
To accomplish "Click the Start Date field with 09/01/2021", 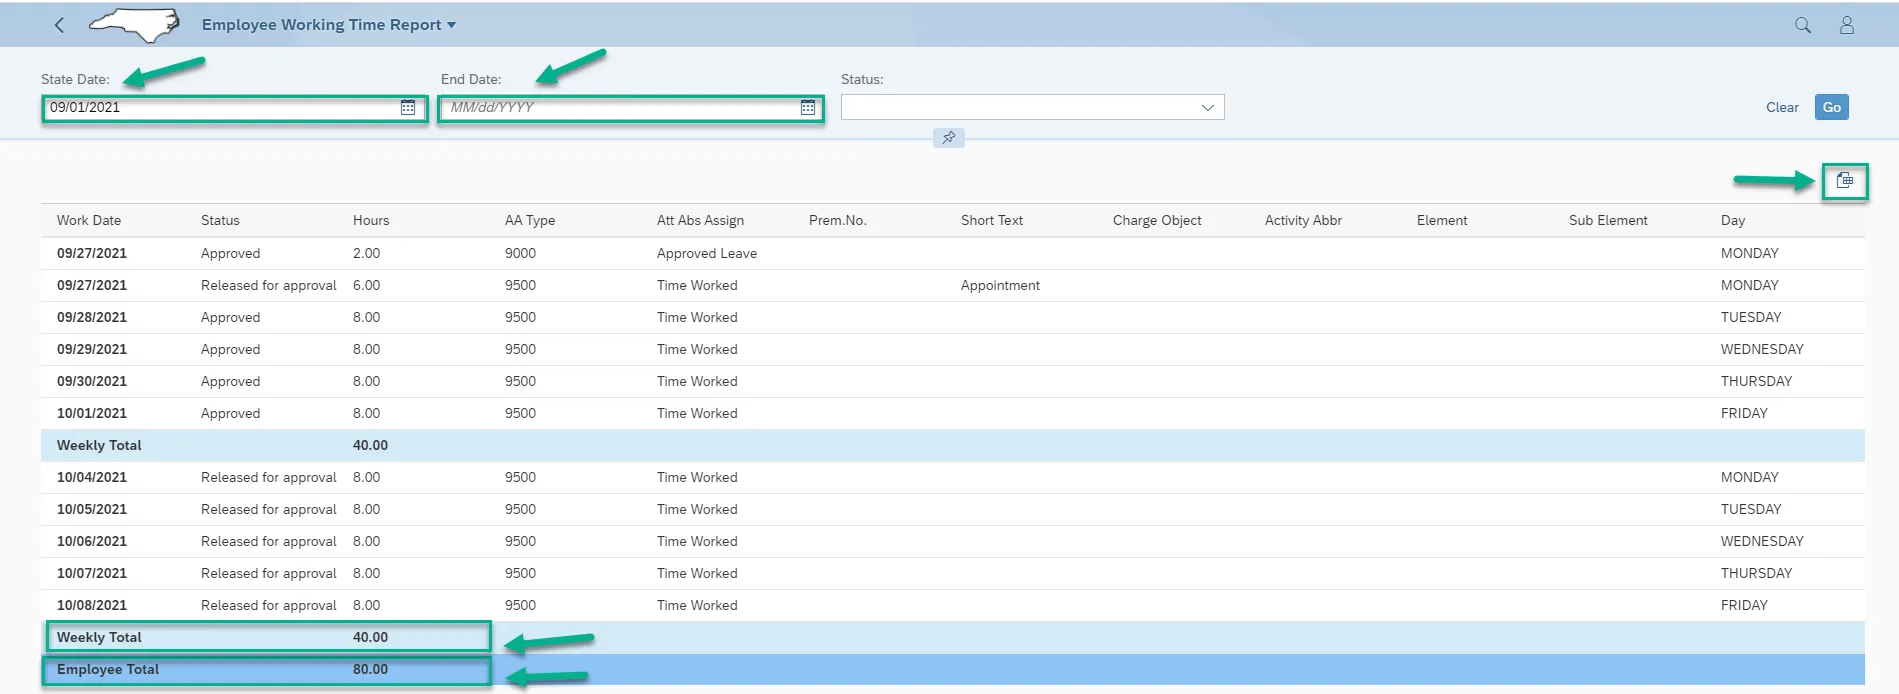I will click(220, 108).
